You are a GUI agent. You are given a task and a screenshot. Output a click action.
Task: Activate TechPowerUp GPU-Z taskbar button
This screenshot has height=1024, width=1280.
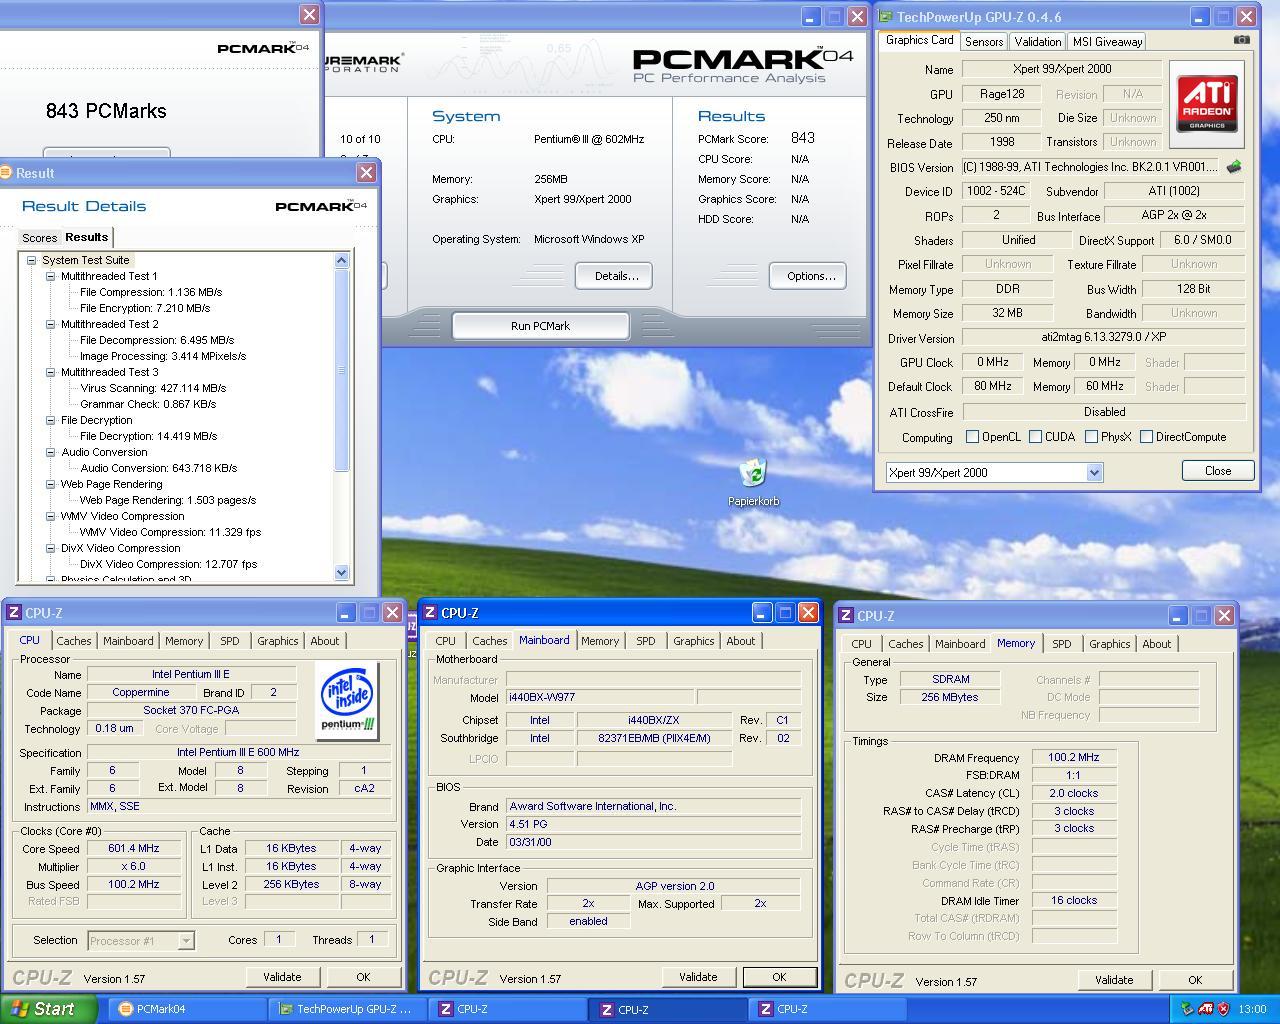tap(350, 1009)
